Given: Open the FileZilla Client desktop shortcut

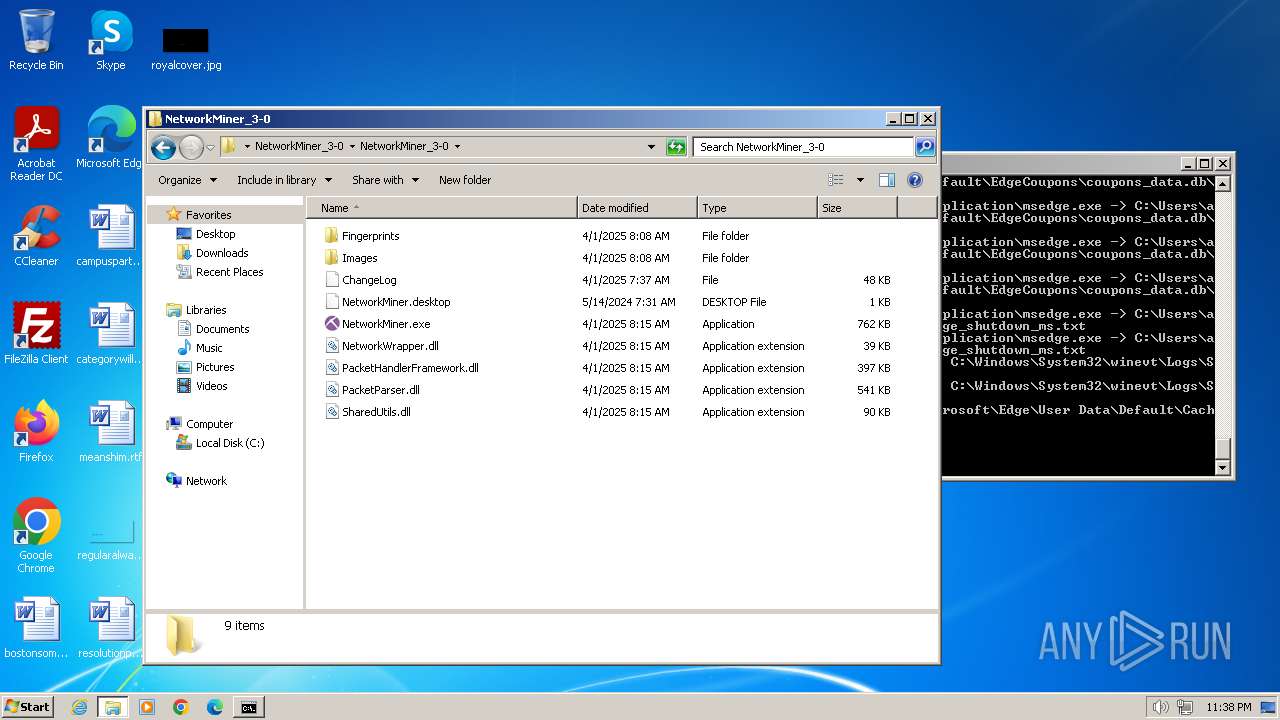Looking at the screenshot, I should click(x=36, y=334).
